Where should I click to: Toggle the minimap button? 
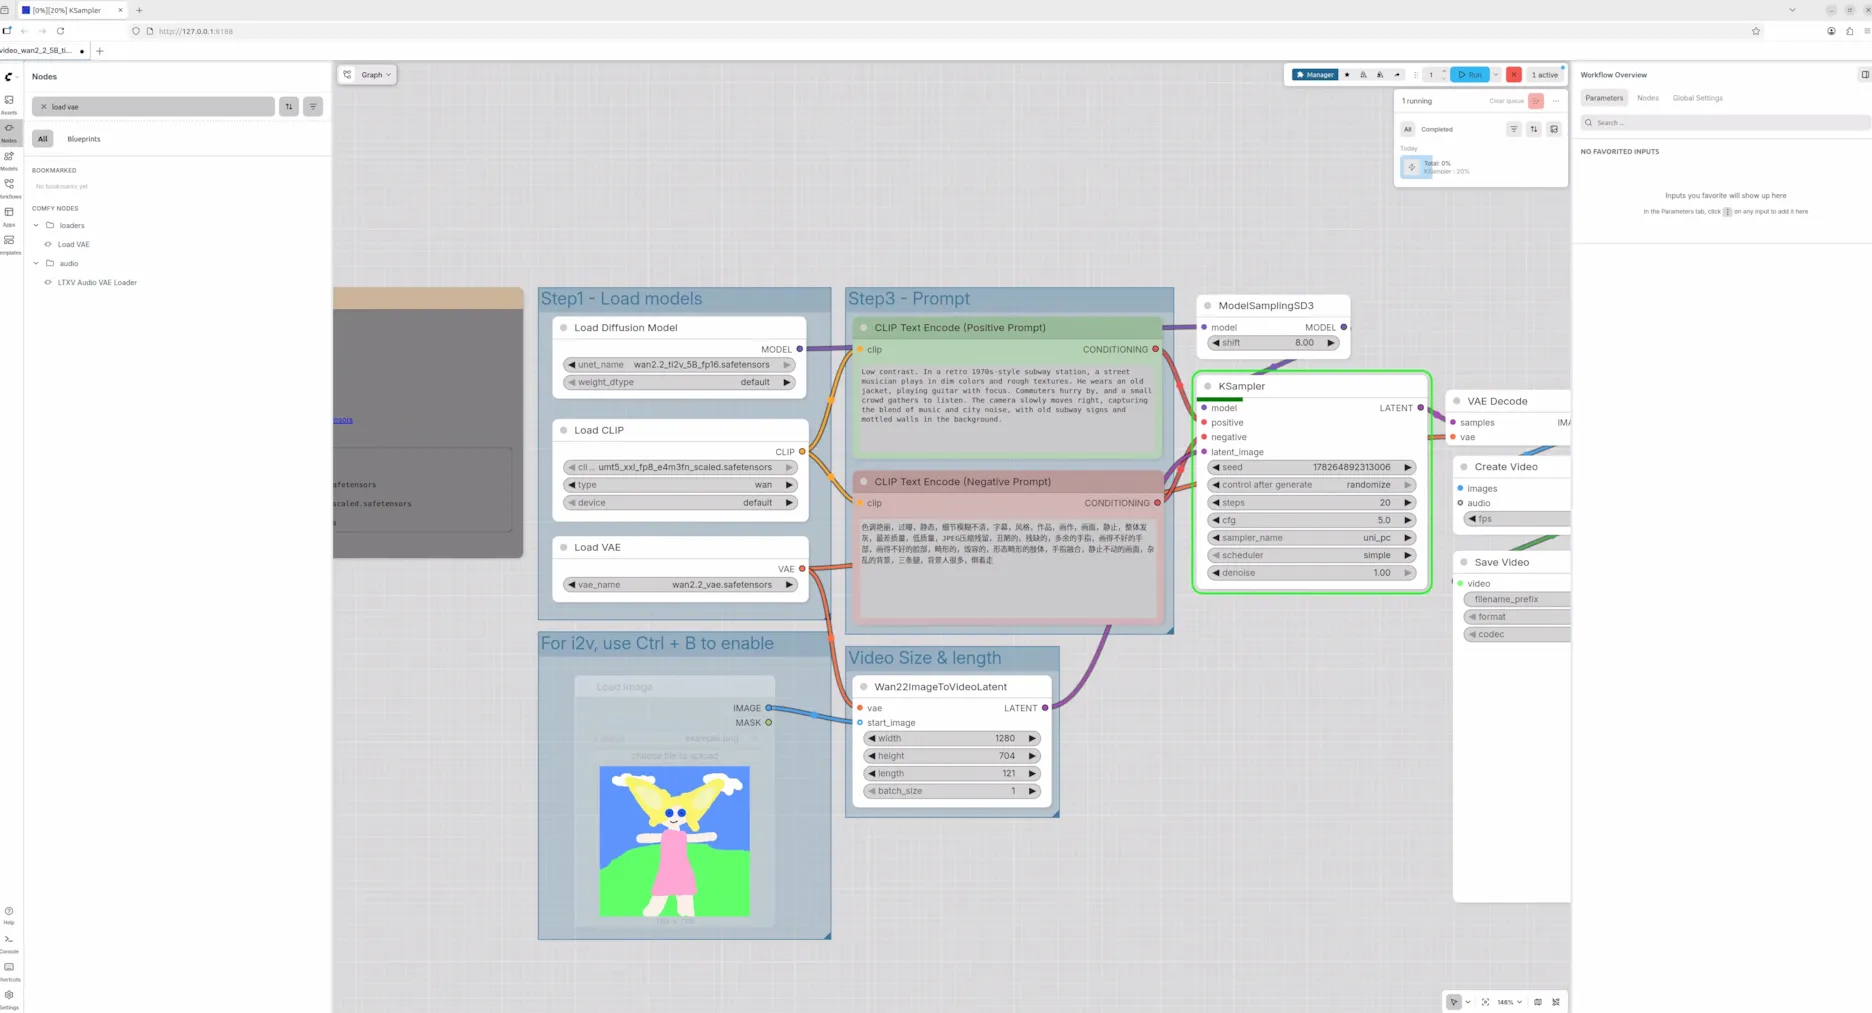[1538, 1002]
